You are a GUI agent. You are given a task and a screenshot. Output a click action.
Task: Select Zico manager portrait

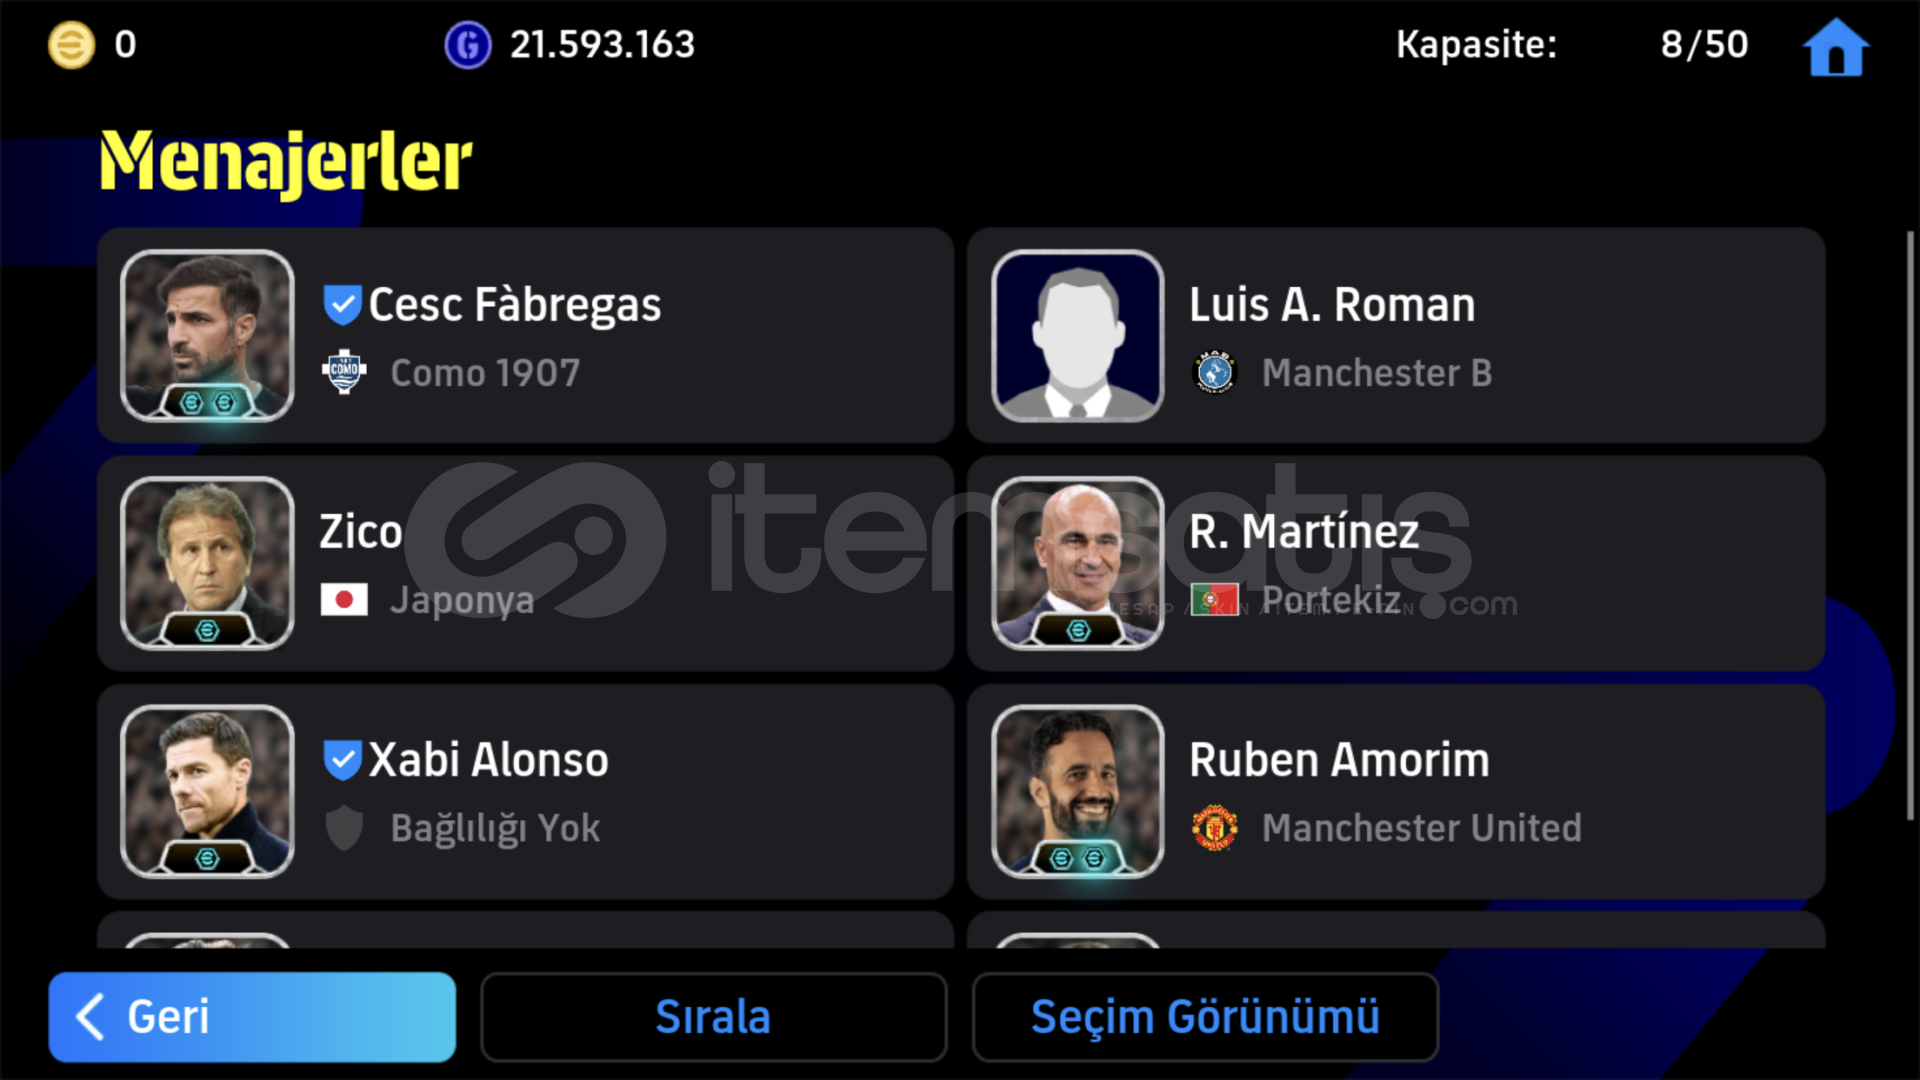[x=207, y=563]
